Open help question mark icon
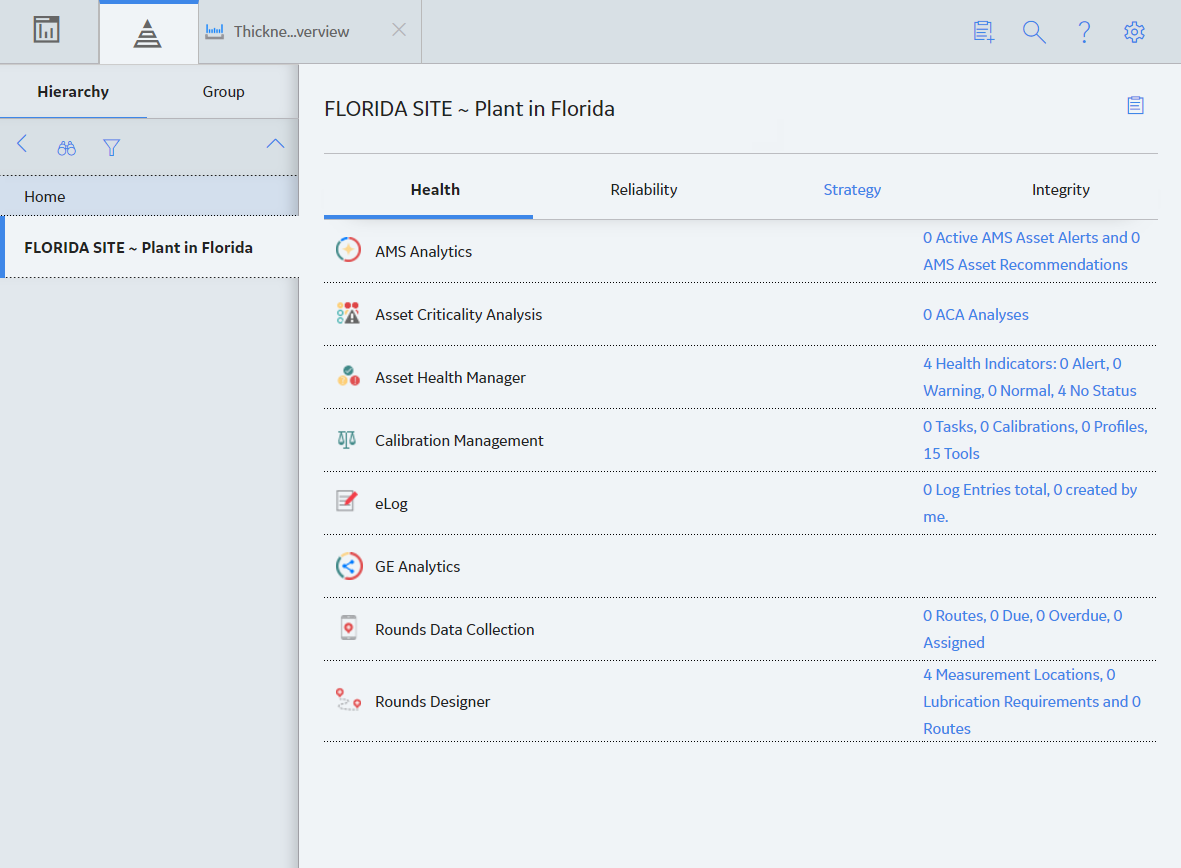Screen dimensions: 1181x868 point(1085,32)
